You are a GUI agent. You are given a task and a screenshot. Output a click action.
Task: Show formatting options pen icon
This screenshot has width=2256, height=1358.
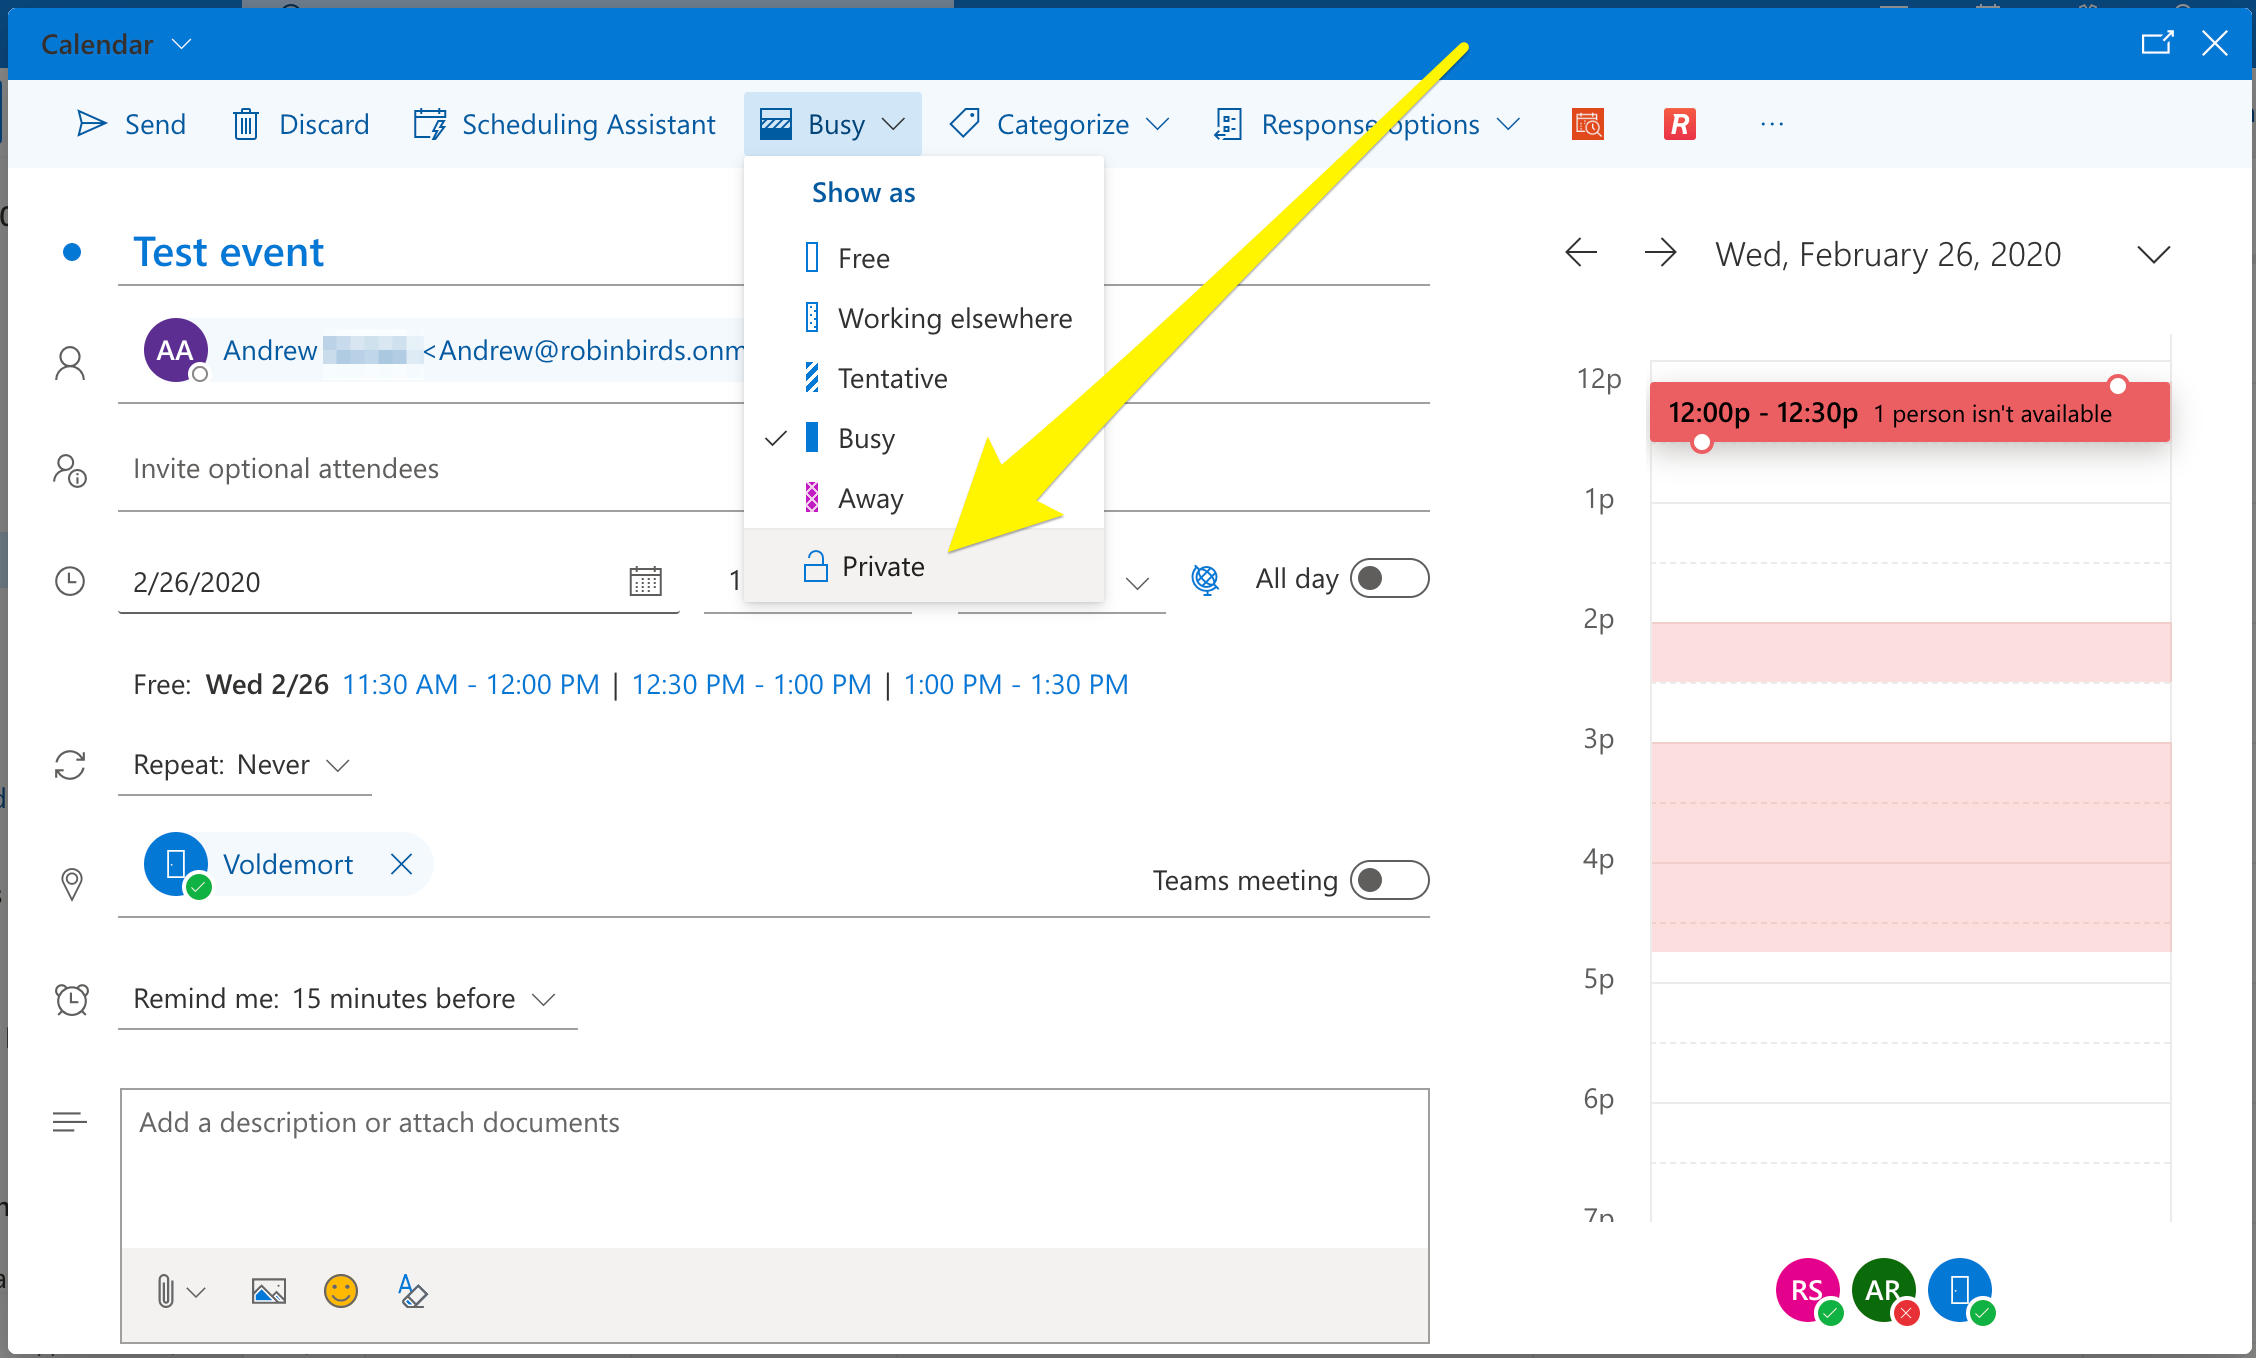pyautogui.click(x=412, y=1291)
